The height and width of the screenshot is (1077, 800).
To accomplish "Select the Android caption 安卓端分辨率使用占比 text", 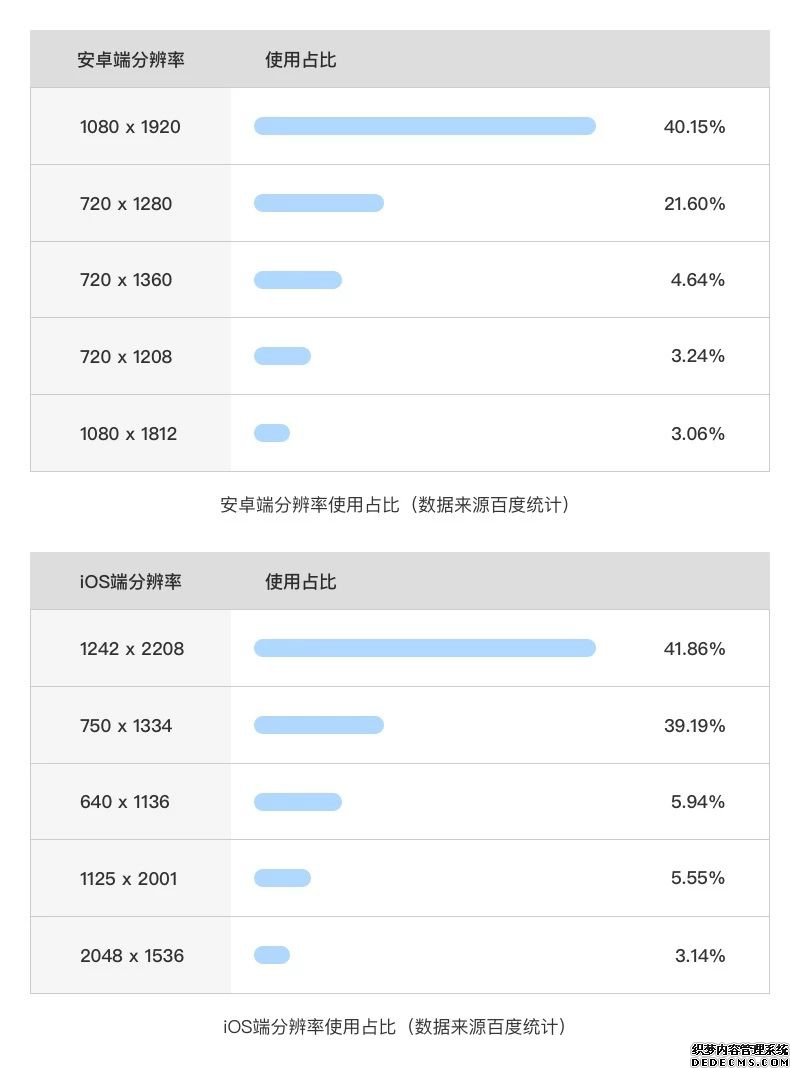I will tap(310, 506).
